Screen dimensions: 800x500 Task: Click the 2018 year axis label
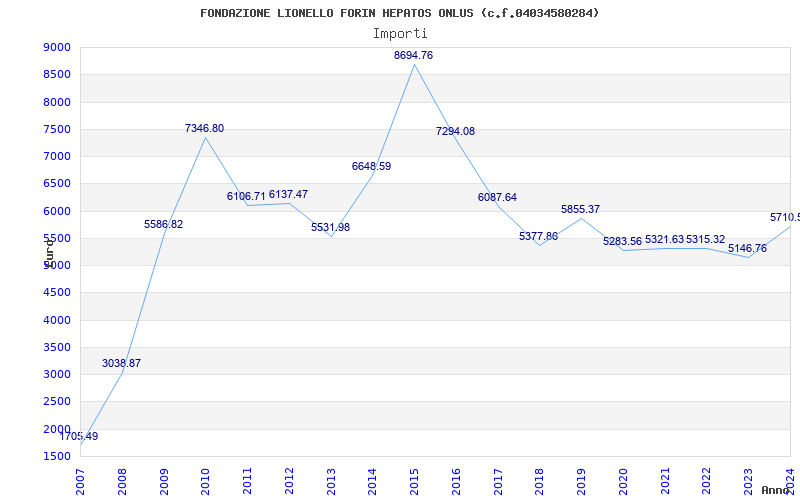tap(540, 482)
